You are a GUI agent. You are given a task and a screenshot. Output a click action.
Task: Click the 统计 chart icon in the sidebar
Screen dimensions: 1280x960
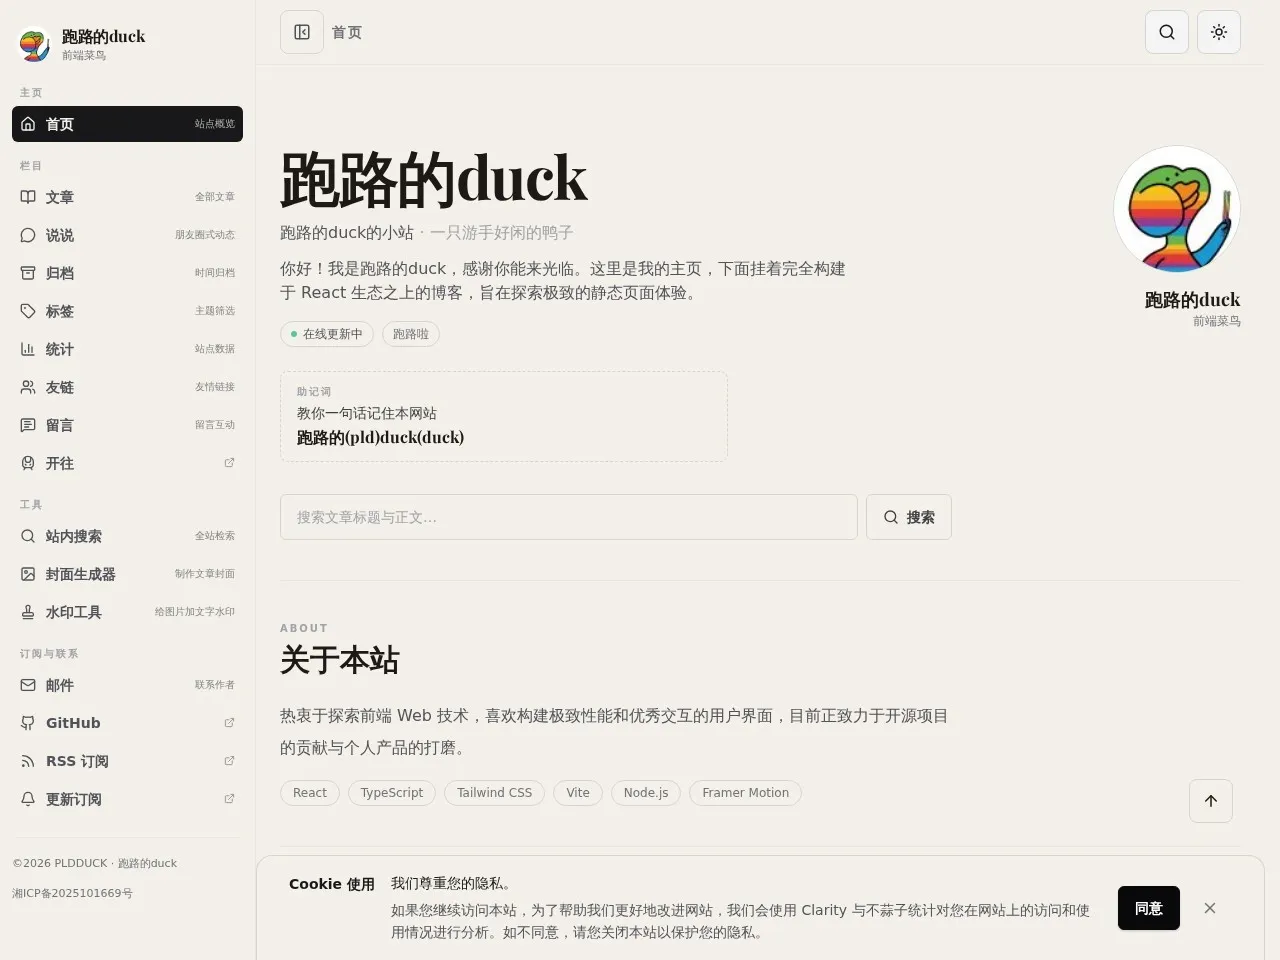tap(28, 349)
